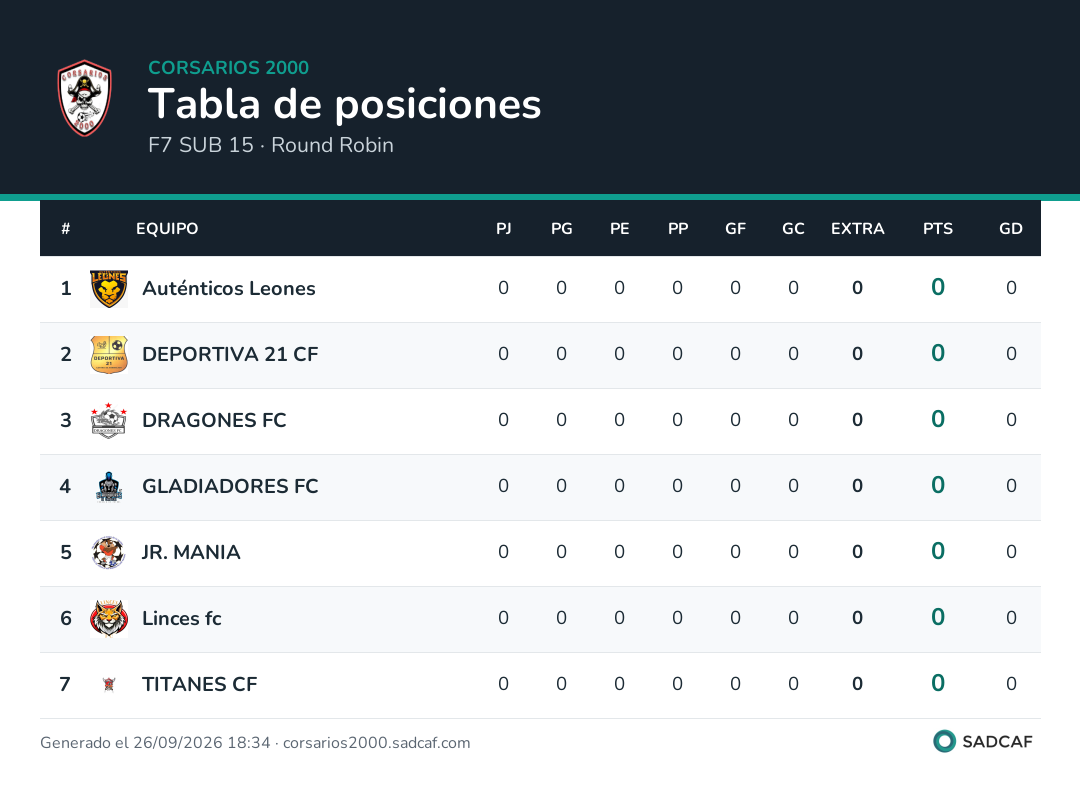Select the Auténticos Leones lion crest
The height and width of the screenshot is (794, 1080).
tap(109, 289)
